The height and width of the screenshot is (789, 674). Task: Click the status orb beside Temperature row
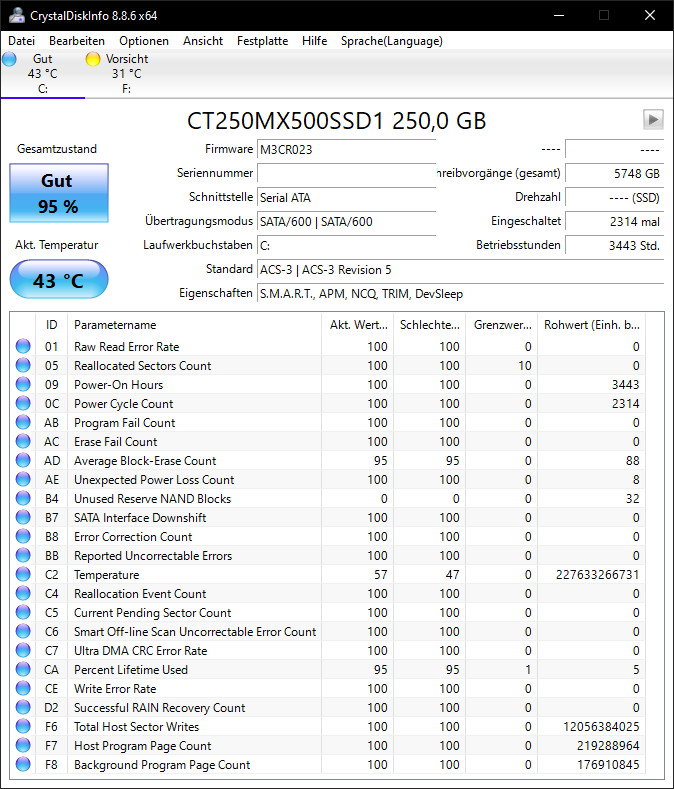pyautogui.click(x=23, y=574)
